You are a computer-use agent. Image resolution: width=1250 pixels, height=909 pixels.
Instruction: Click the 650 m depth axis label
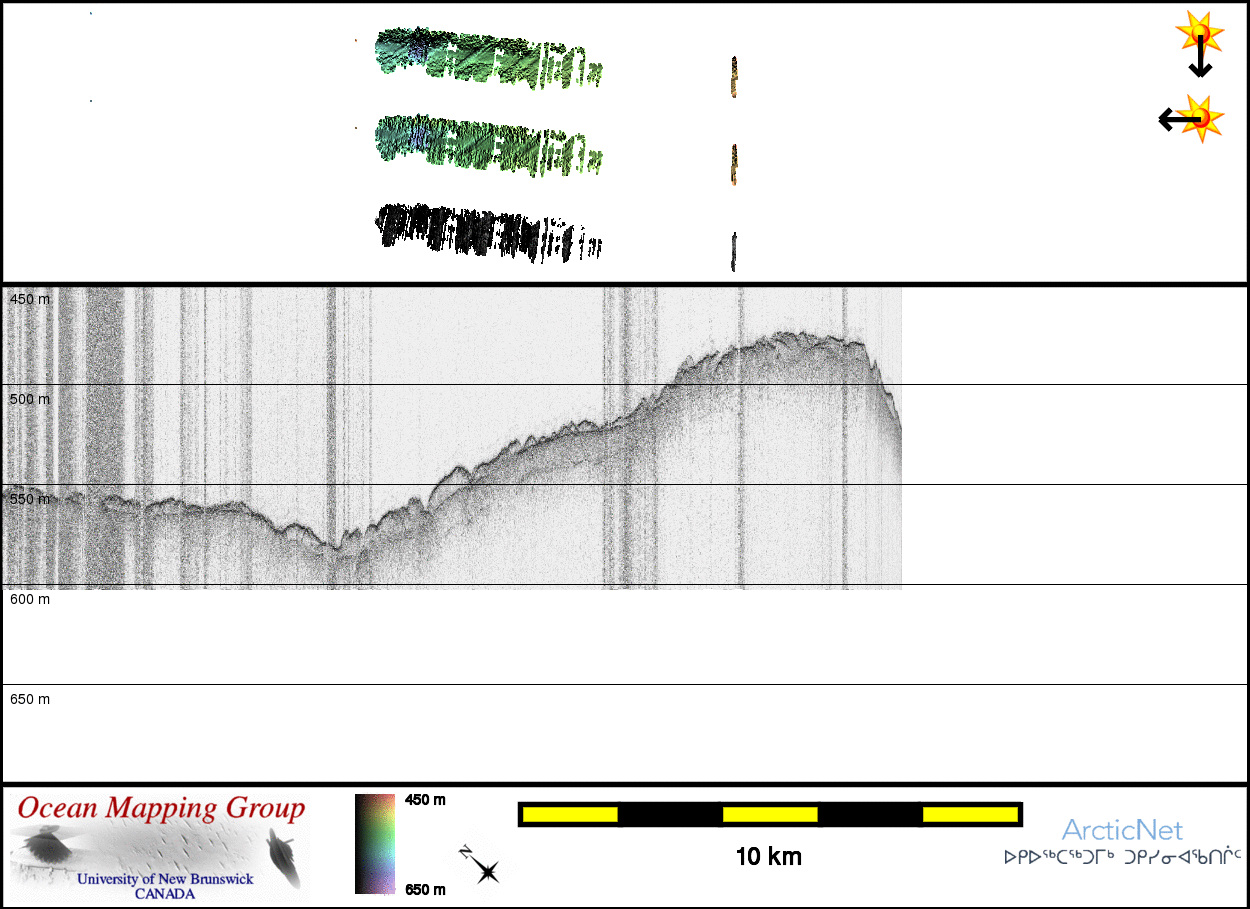30,699
